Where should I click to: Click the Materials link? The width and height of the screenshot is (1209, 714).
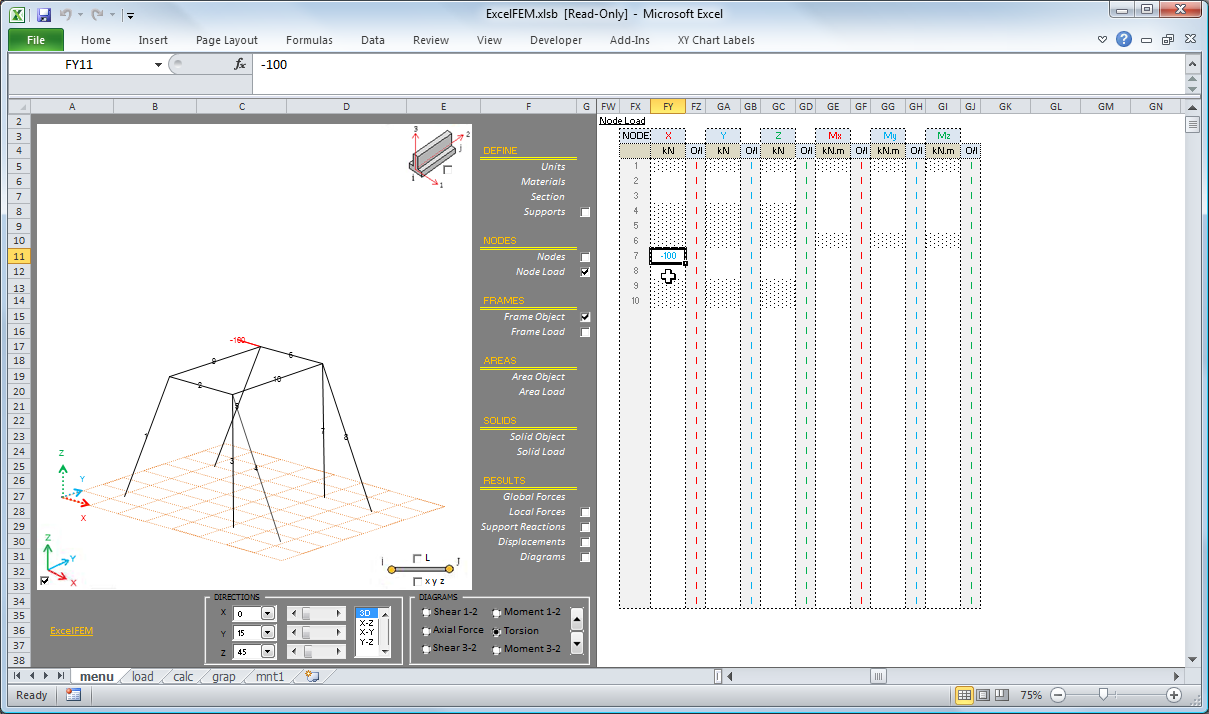[543, 182]
